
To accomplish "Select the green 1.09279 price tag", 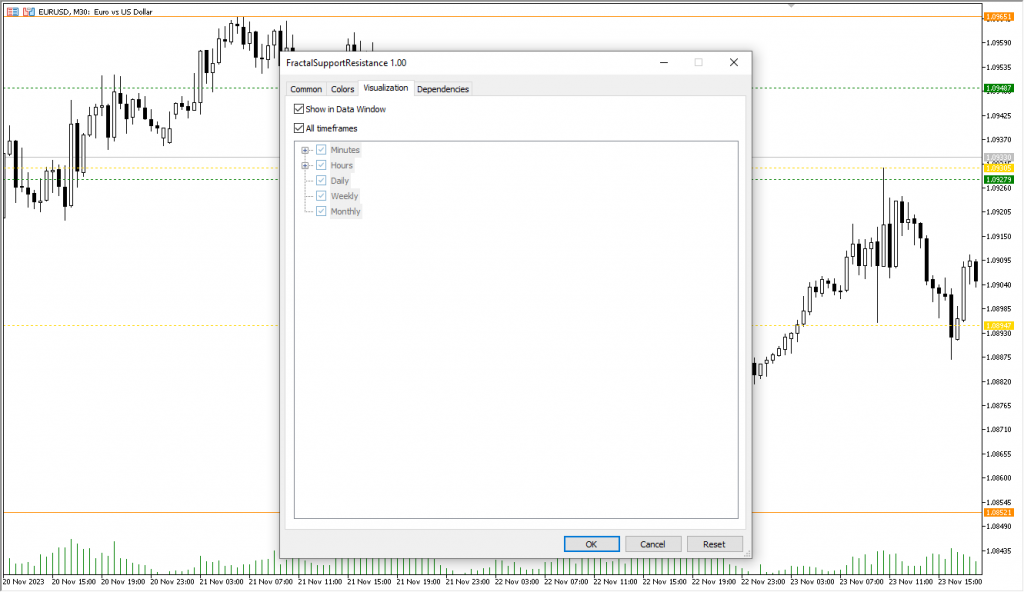I will [x=1000, y=179].
